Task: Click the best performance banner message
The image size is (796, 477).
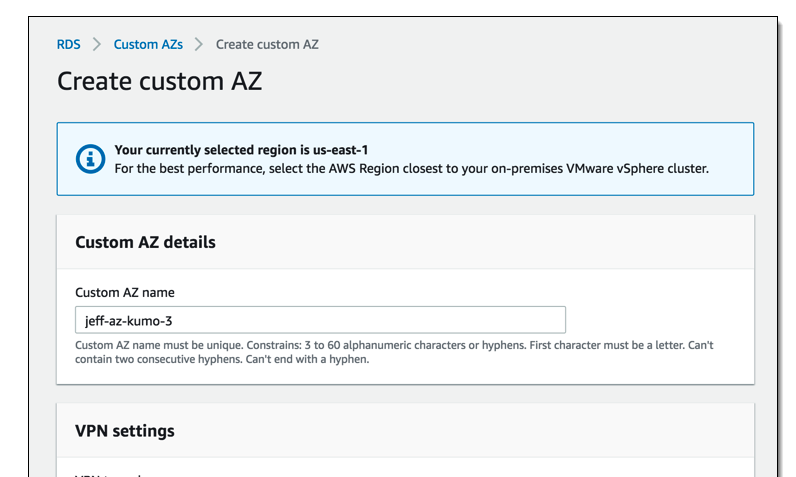Action: pos(411,168)
